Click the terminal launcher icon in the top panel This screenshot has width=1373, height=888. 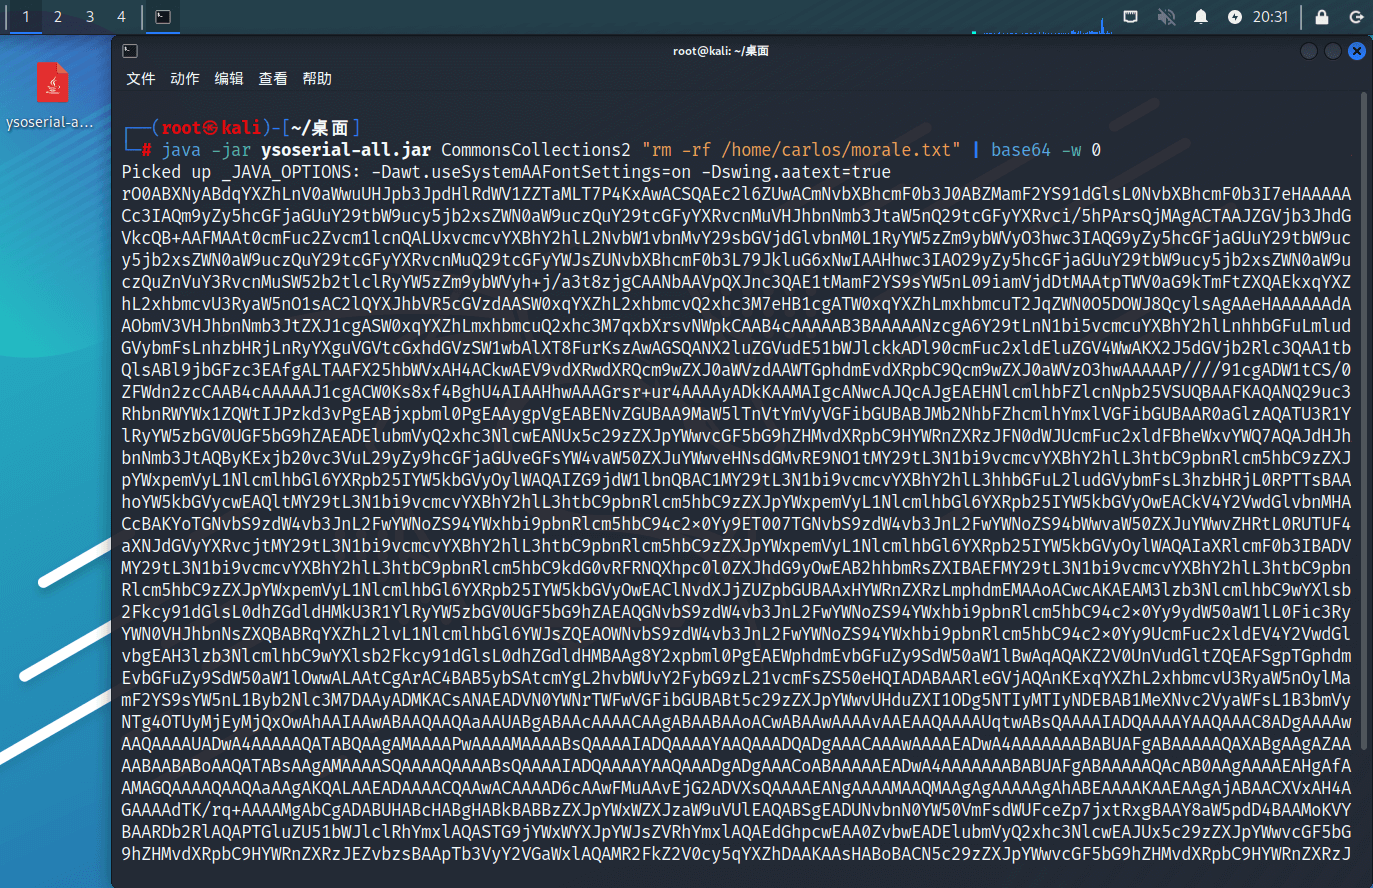(x=163, y=17)
